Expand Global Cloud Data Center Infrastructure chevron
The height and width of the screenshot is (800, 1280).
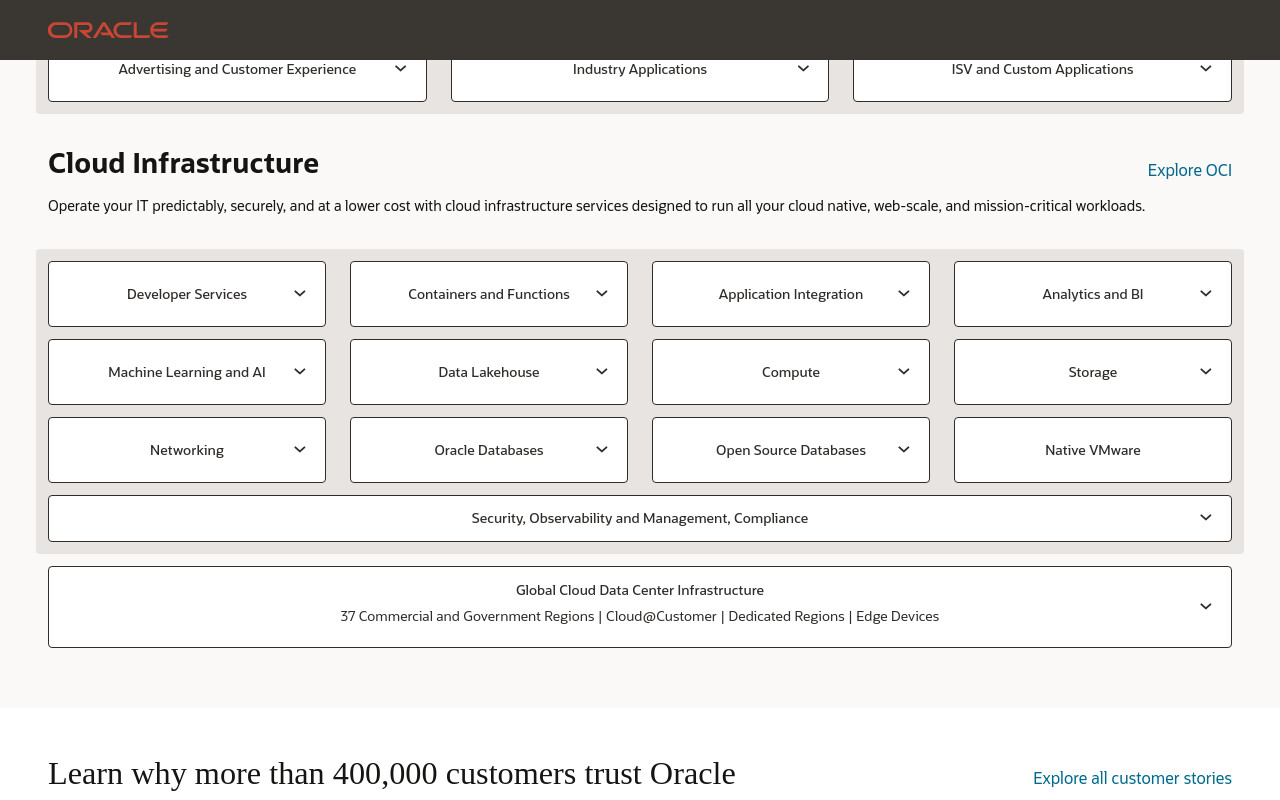coord(1205,607)
